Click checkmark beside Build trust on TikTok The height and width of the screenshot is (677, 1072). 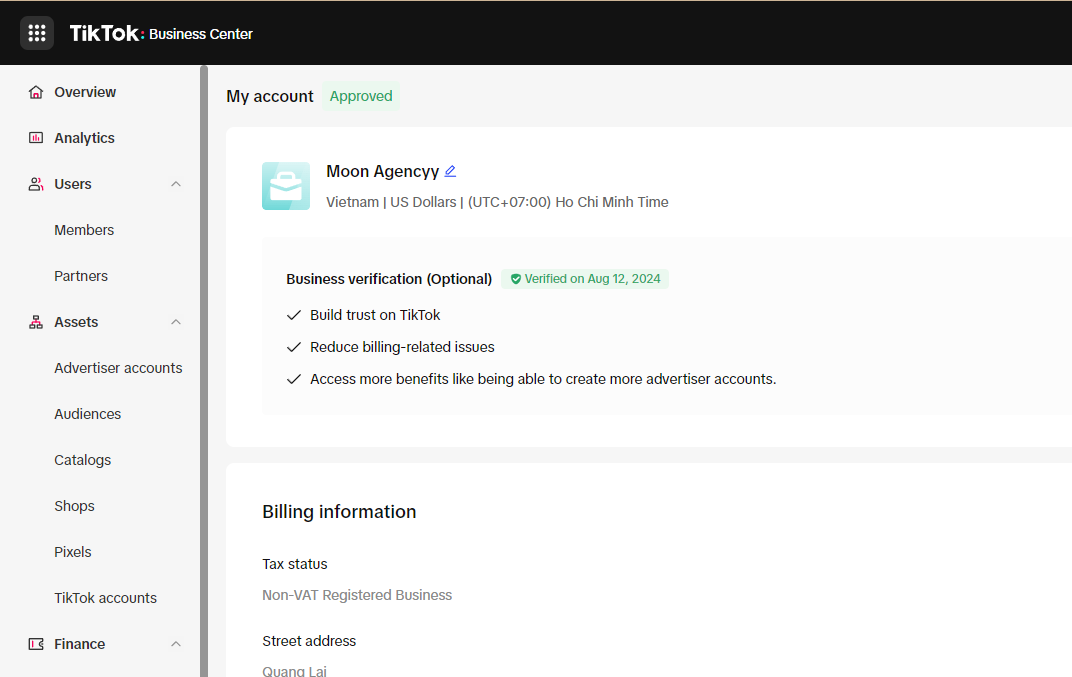(294, 315)
